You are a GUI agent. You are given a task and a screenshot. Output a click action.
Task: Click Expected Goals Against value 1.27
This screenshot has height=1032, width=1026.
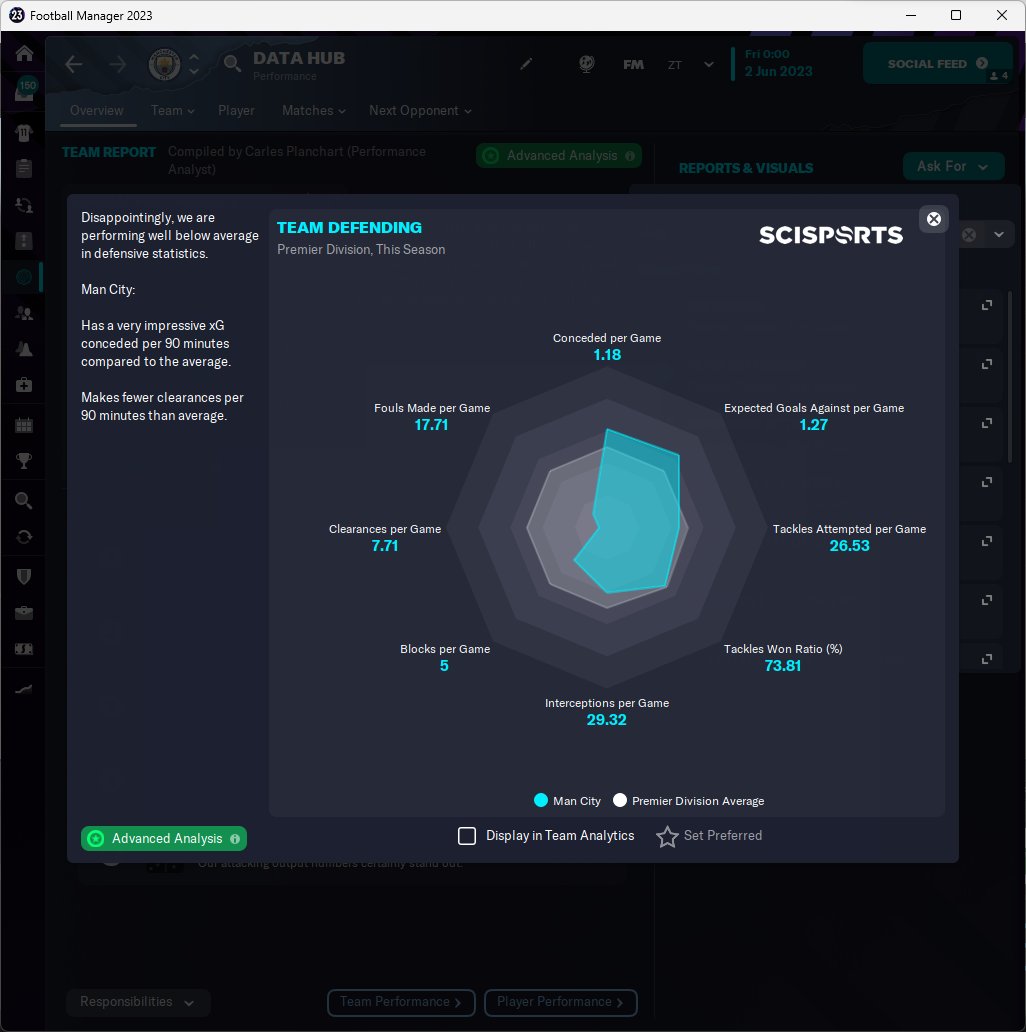813,425
